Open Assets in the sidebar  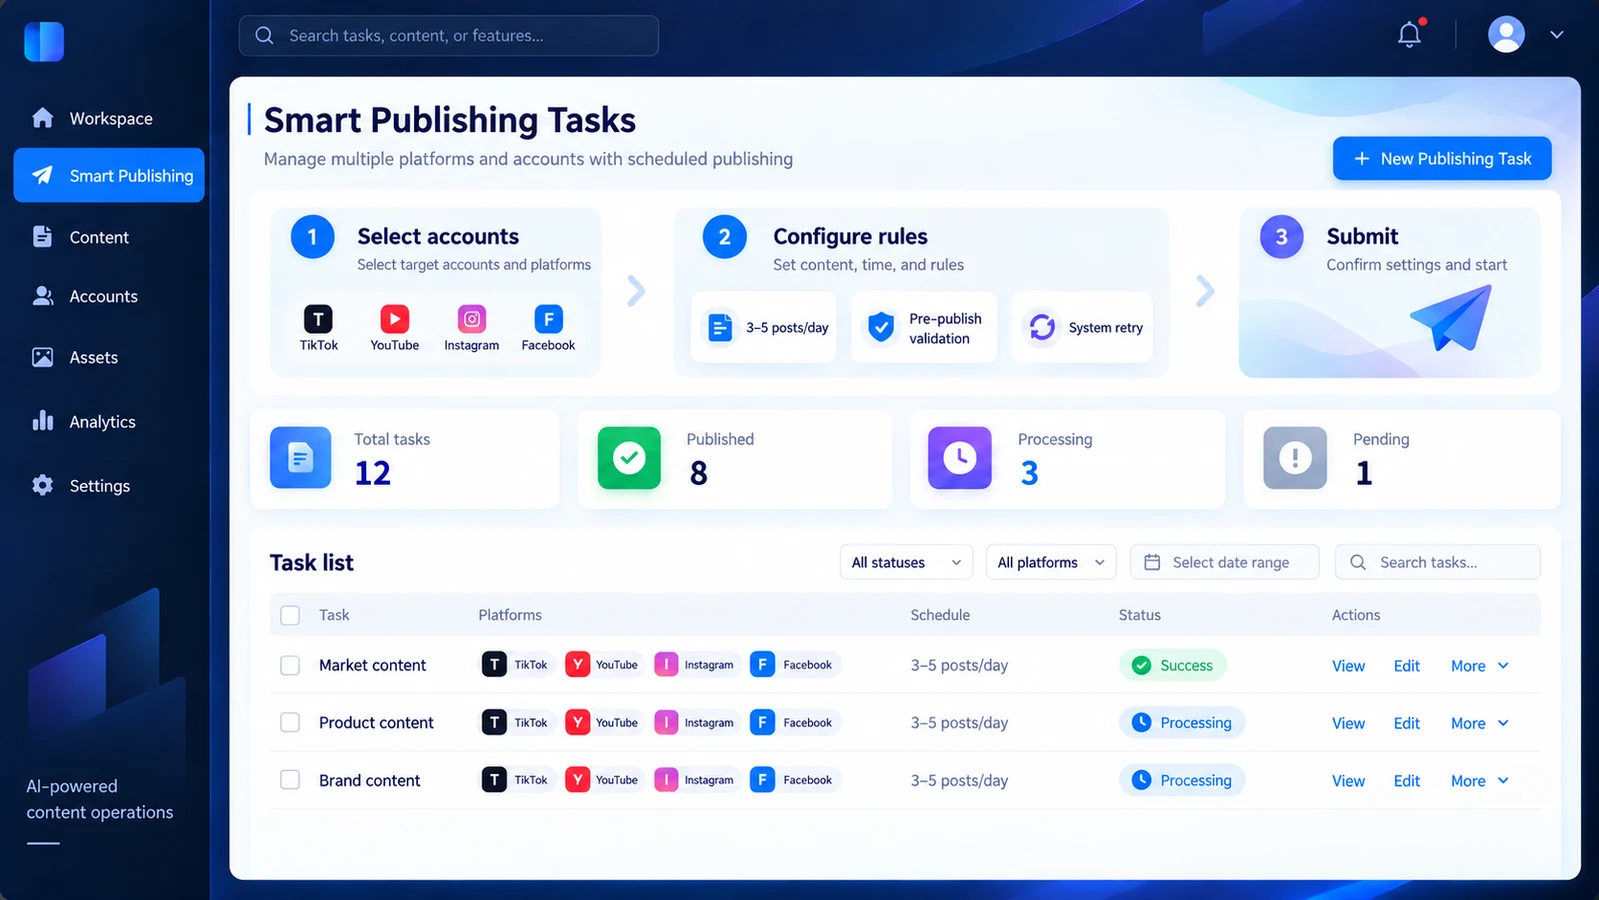tap(109, 357)
